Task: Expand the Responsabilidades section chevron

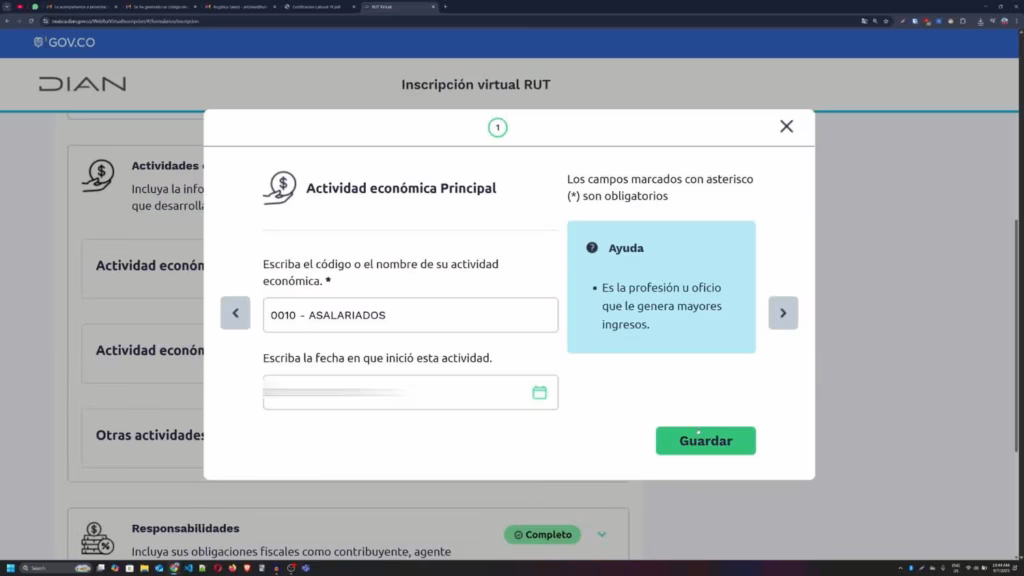Action: [601, 534]
